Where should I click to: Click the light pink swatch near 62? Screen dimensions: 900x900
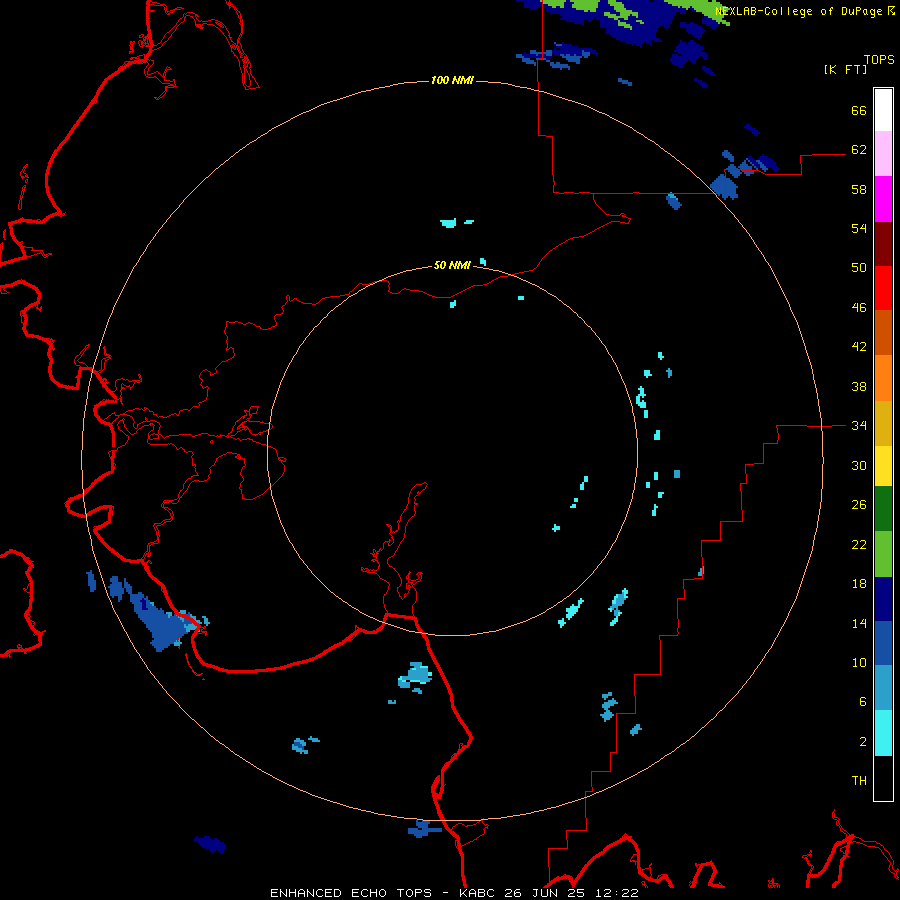click(883, 153)
